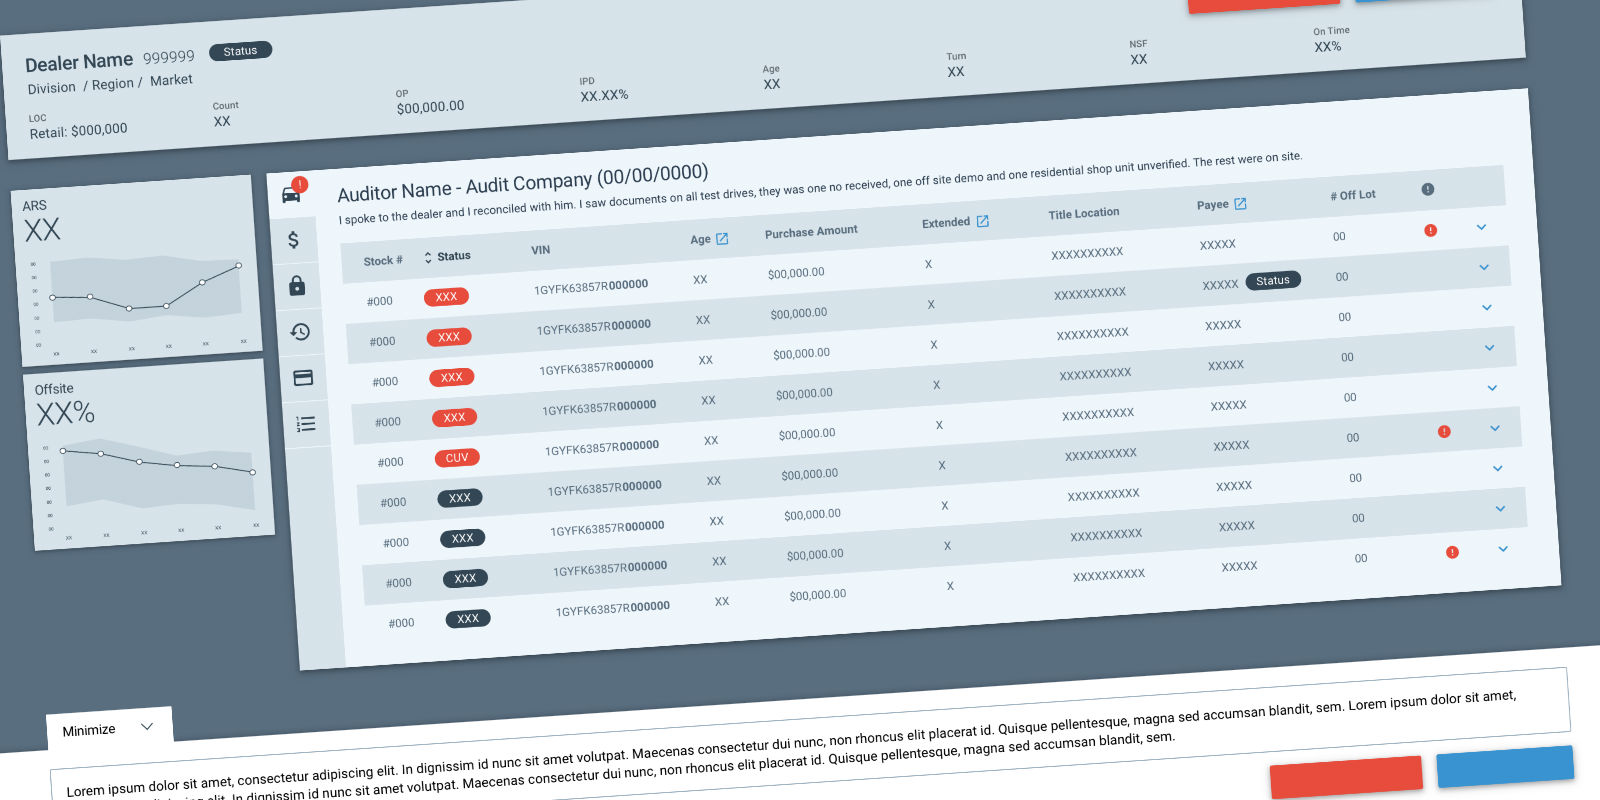Screen dimensions: 1600x800
Task: Click first data point in Offsite chart
Action: tap(63, 451)
